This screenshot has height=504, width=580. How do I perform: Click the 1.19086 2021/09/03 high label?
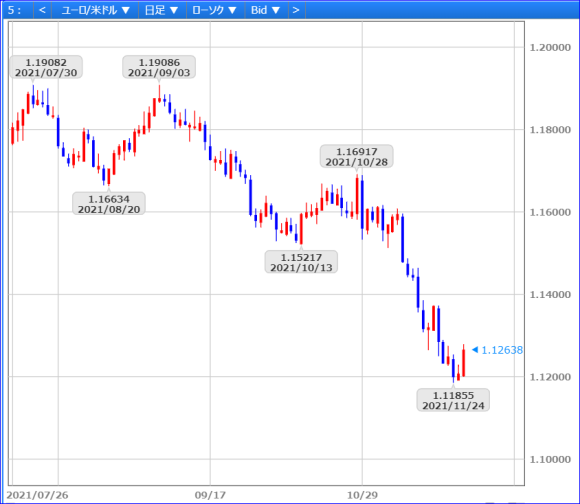(159, 67)
